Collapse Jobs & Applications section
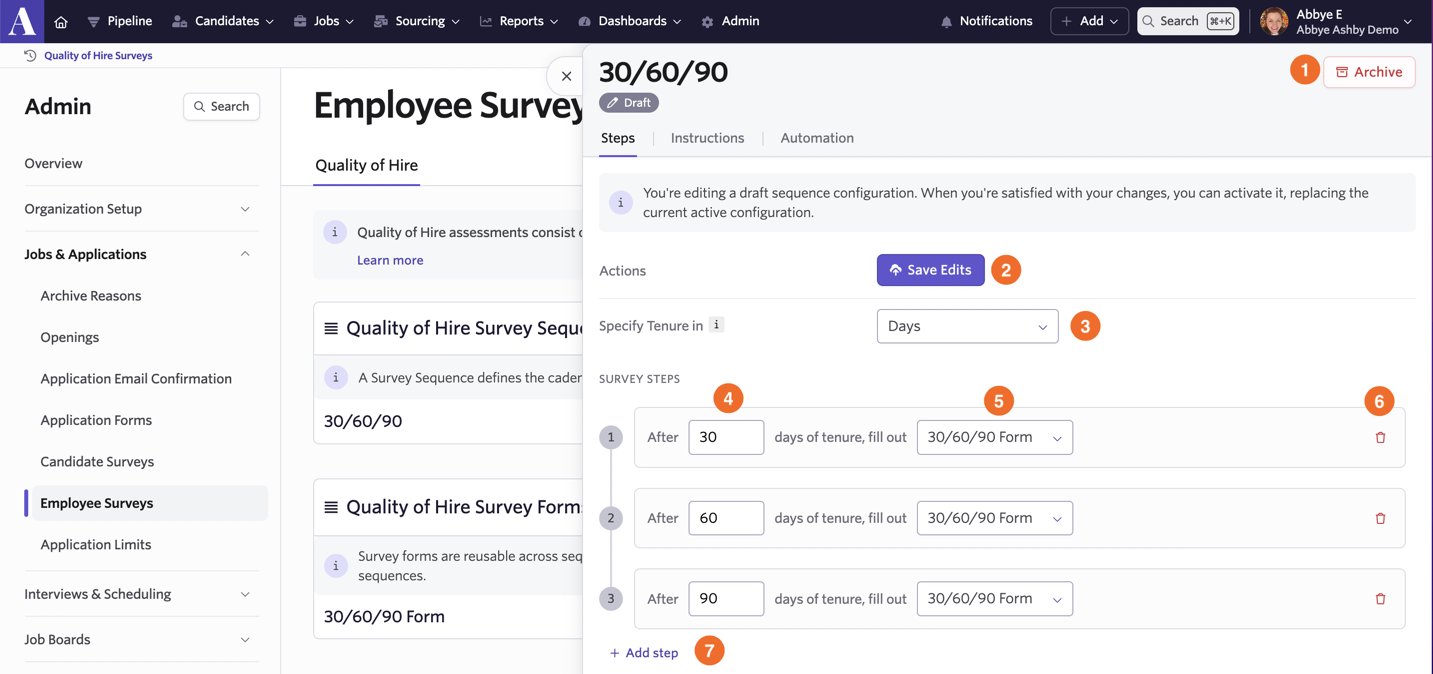1433x674 pixels. point(138,254)
